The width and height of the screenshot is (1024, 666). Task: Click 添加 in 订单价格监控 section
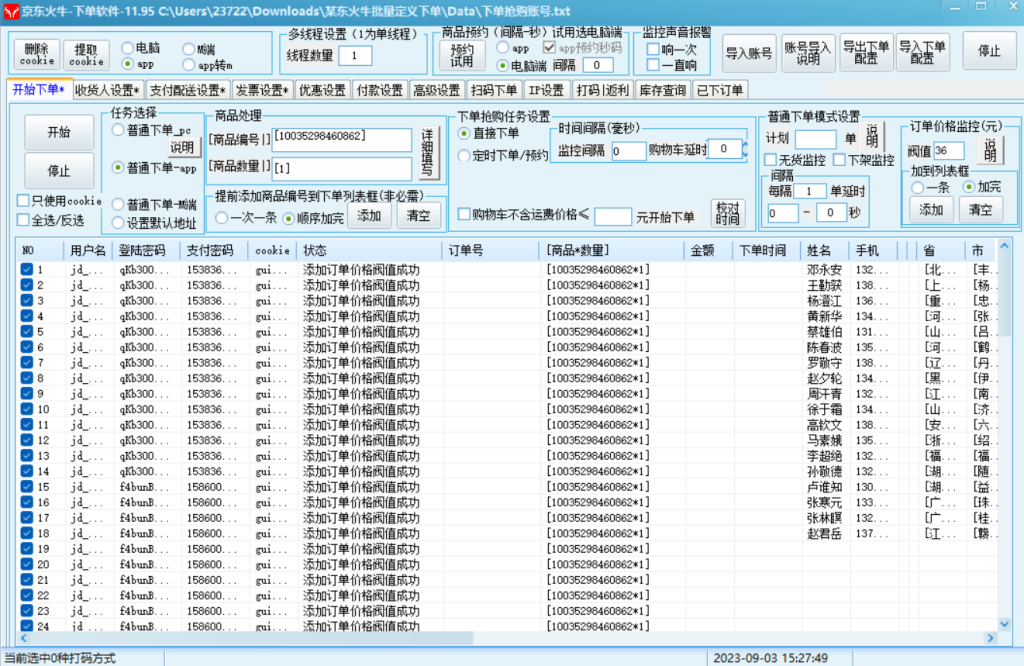tap(931, 210)
